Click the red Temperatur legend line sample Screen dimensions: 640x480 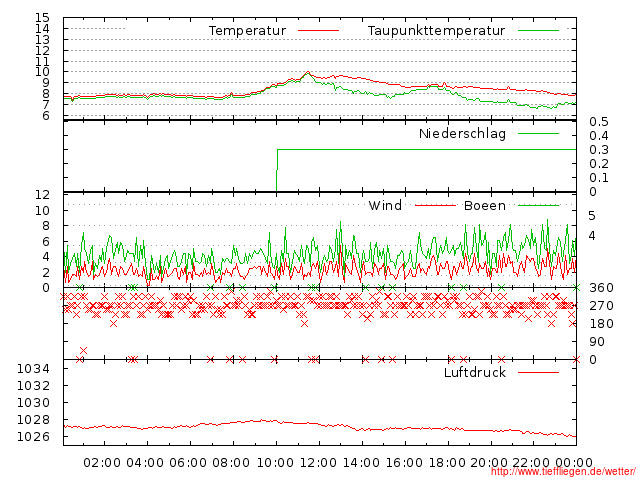[x=318, y=31]
